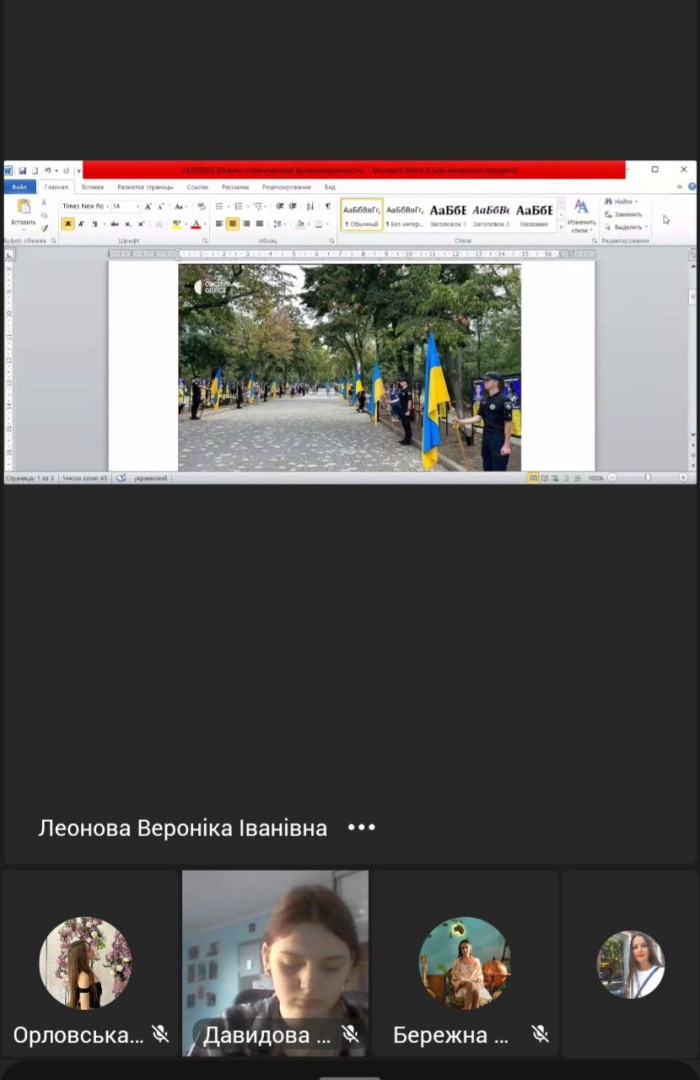
Task: Switch to the Вставка (Insert) ribbon tab
Action: (x=92, y=187)
